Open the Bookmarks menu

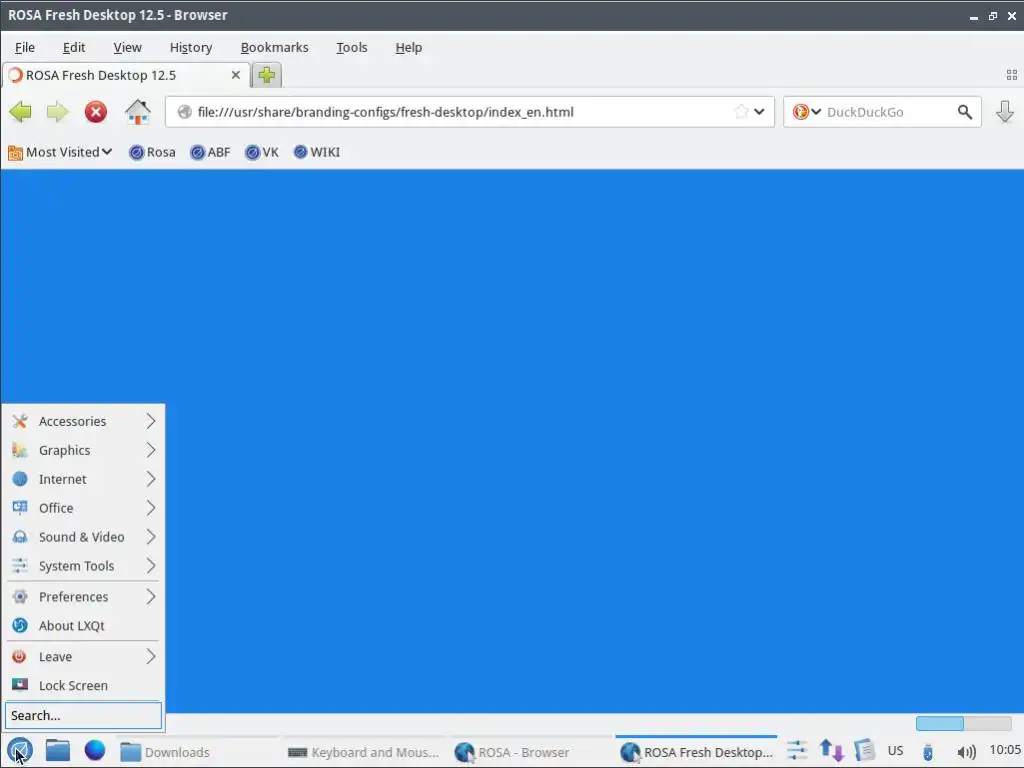click(x=274, y=48)
